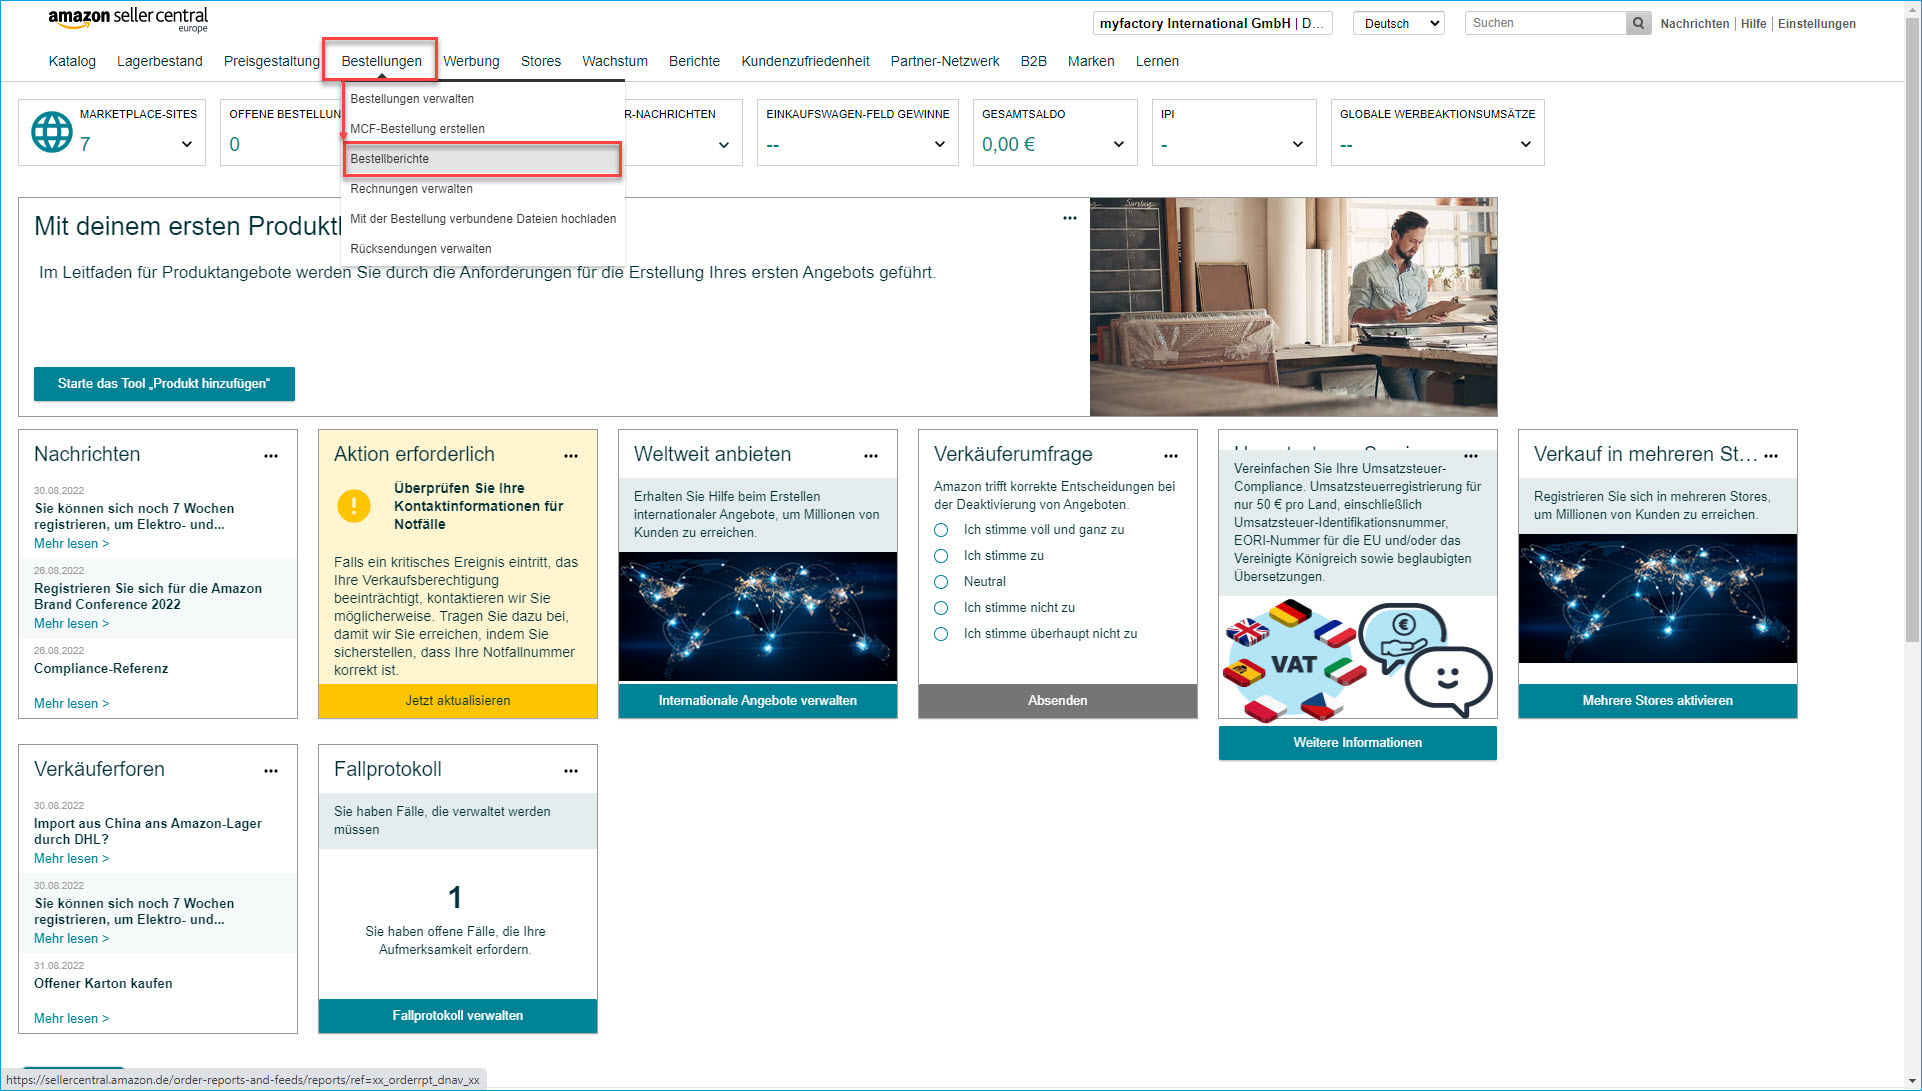
Task: Click the 'Mehrere Stores aktivieren' button
Action: tap(1658, 701)
